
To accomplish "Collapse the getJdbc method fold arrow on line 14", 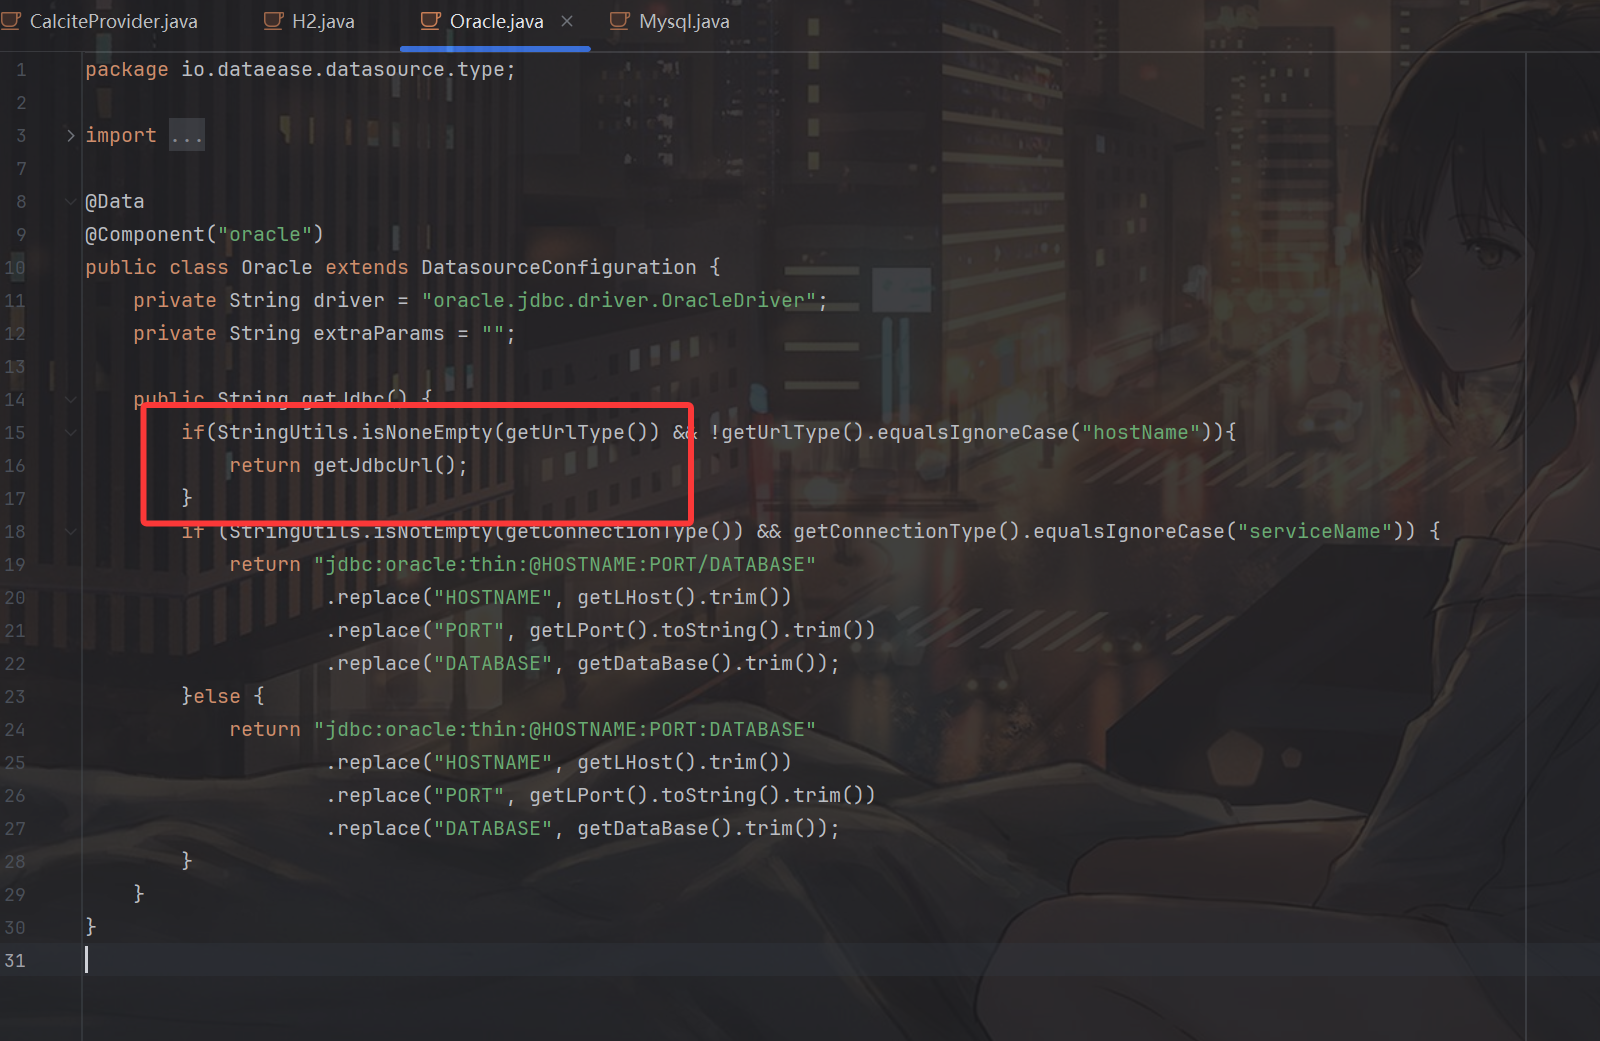I will pos(70,399).
